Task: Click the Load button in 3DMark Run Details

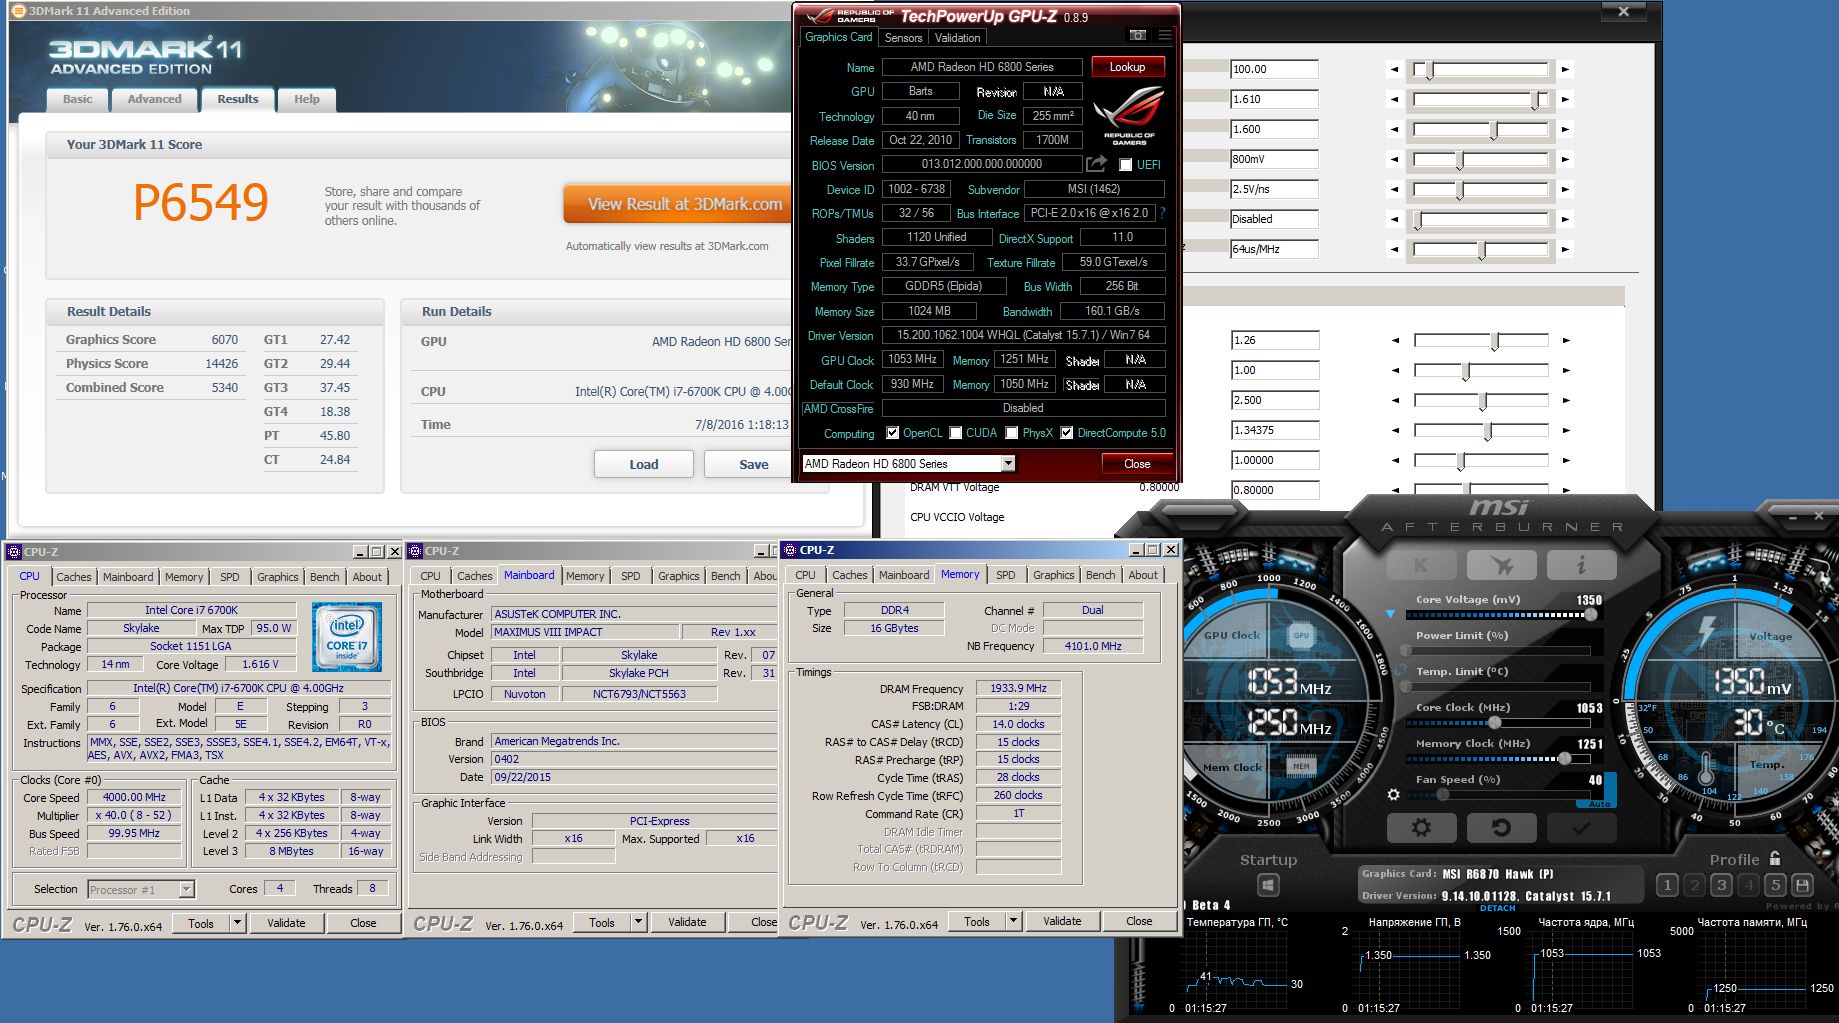Action: coord(644,464)
